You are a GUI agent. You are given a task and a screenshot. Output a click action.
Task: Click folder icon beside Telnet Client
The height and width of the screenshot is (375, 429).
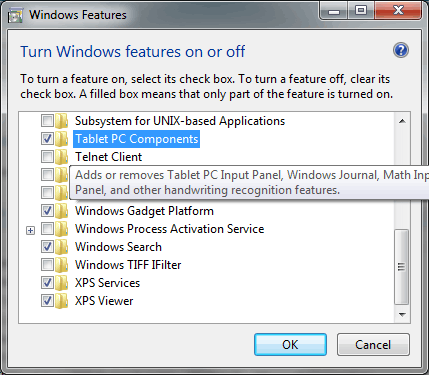click(x=62, y=157)
